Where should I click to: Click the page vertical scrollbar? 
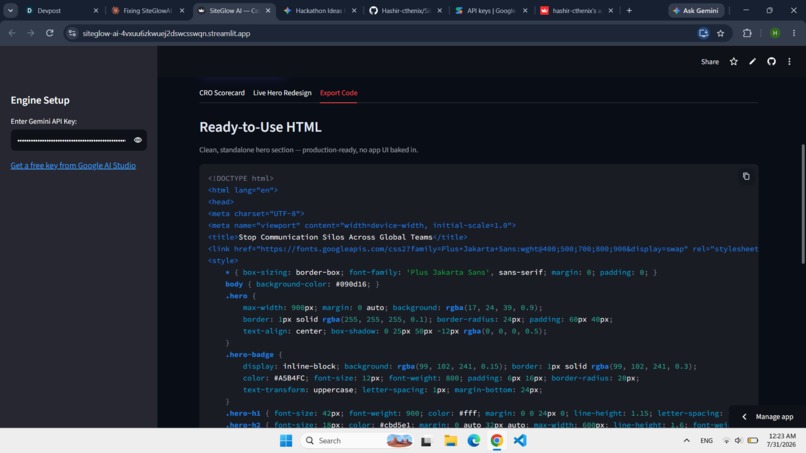803,205
